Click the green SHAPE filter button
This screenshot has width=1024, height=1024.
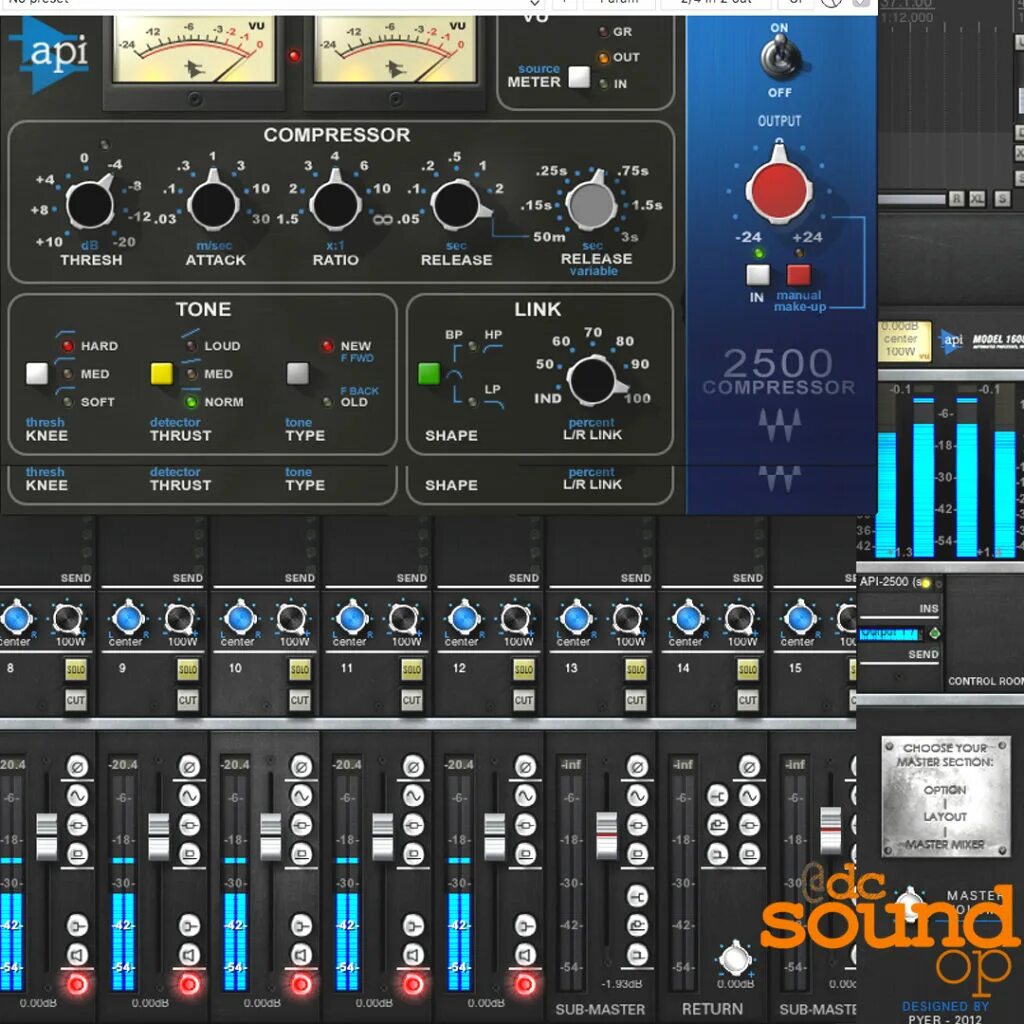(429, 374)
